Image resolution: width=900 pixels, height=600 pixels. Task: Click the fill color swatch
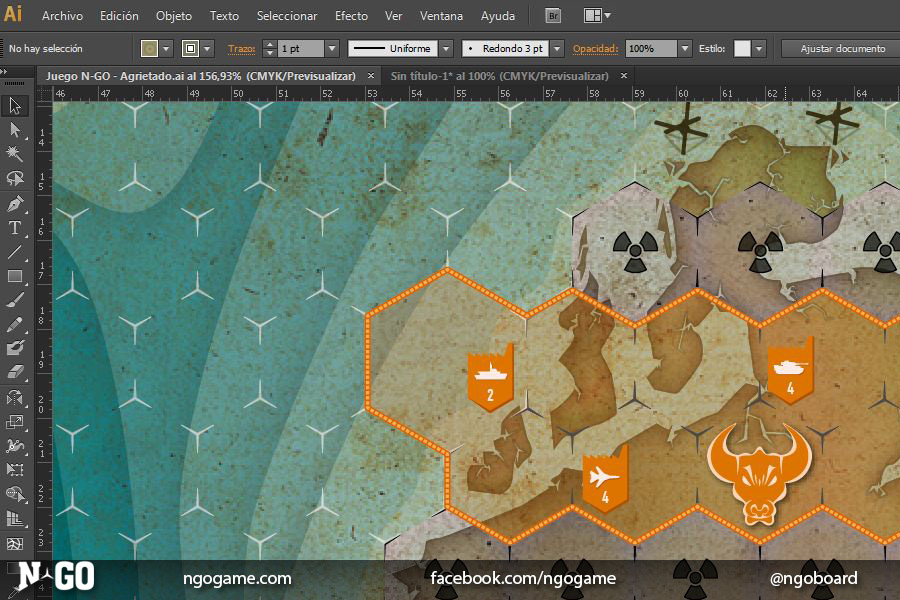tap(149, 48)
